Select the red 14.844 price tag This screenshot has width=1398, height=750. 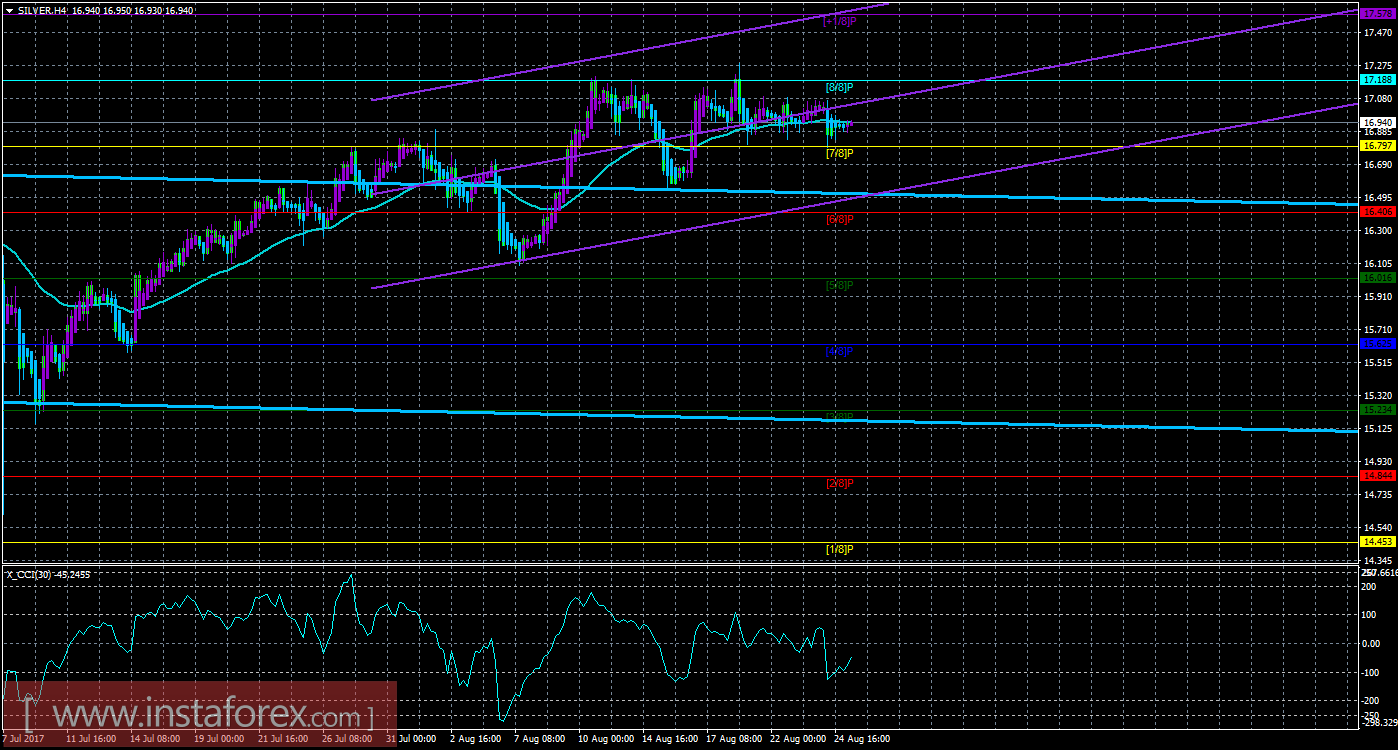(x=1378, y=475)
